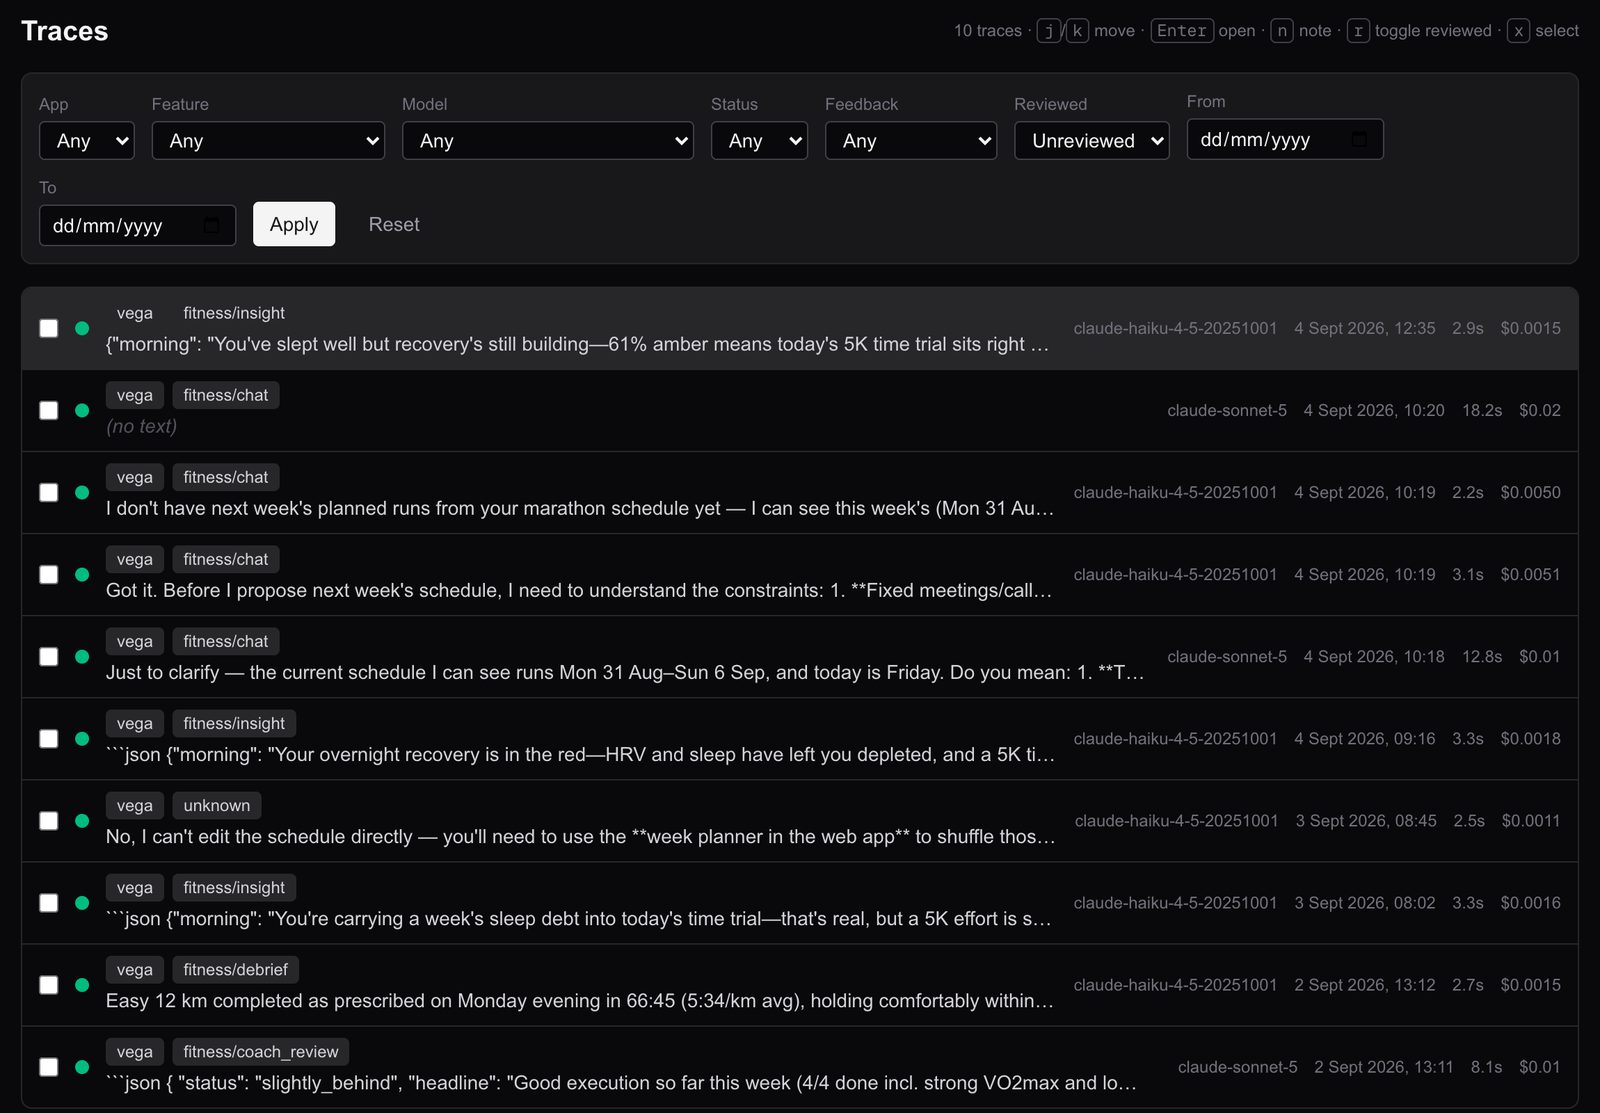
Task: Click timestamp '3 Sept 2026, 08:45'
Action: 1366,820
